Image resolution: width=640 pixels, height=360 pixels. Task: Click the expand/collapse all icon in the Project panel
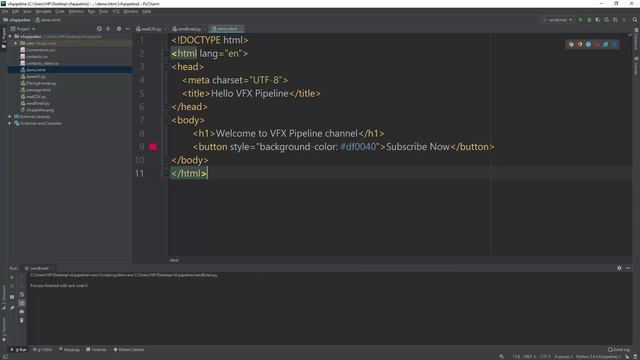tap(108, 29)
